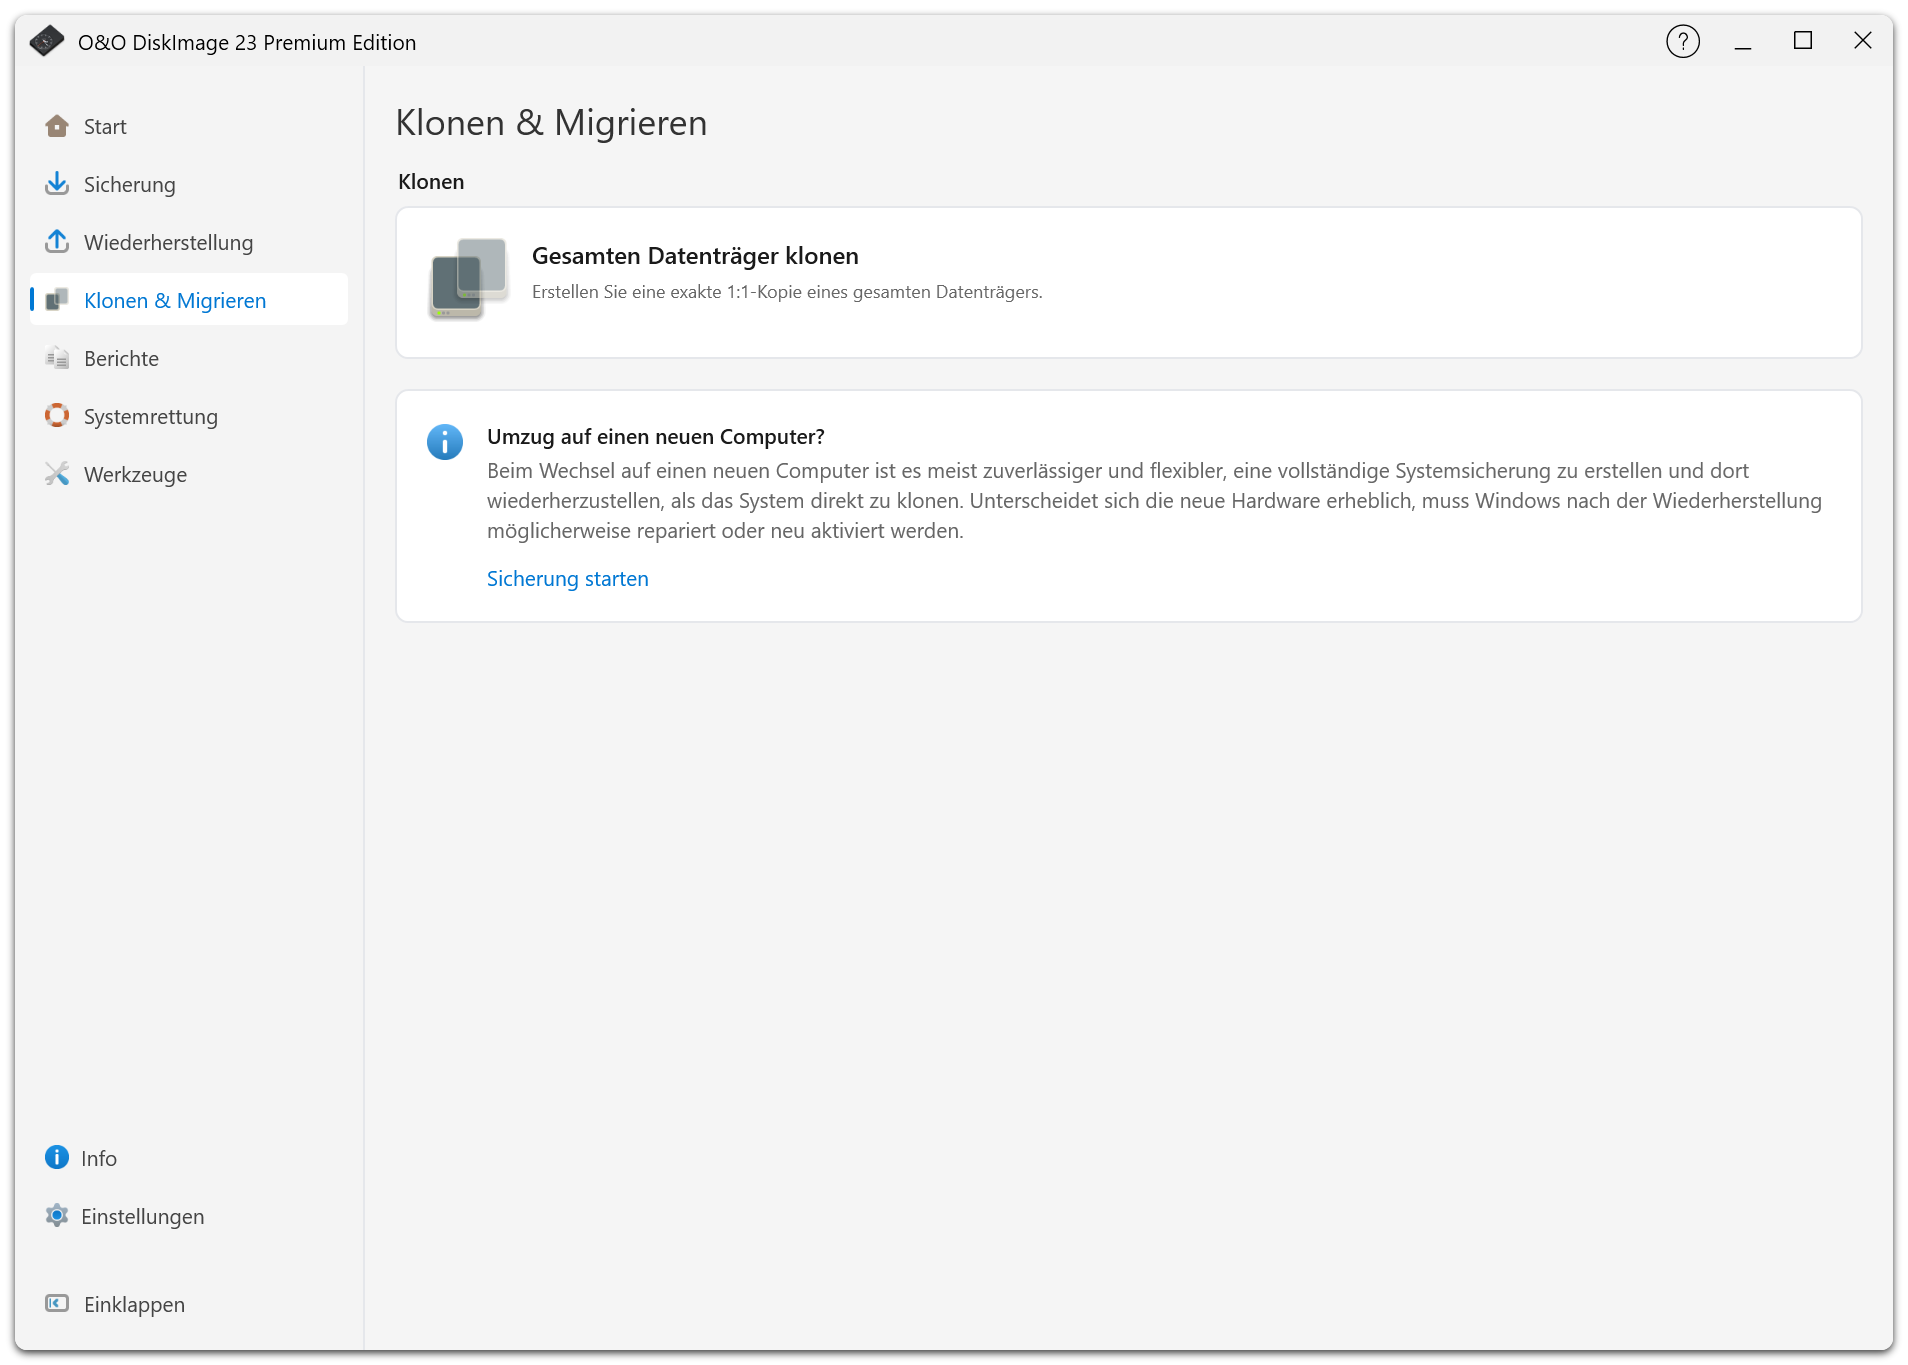Click the Info icon in sidebar
Screen dimensions: 1908x1365
point(57,1158)
